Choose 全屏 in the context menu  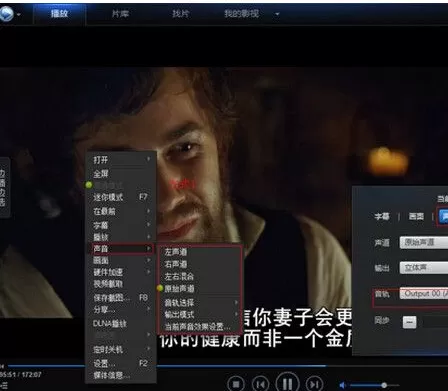tap(121, 174)
